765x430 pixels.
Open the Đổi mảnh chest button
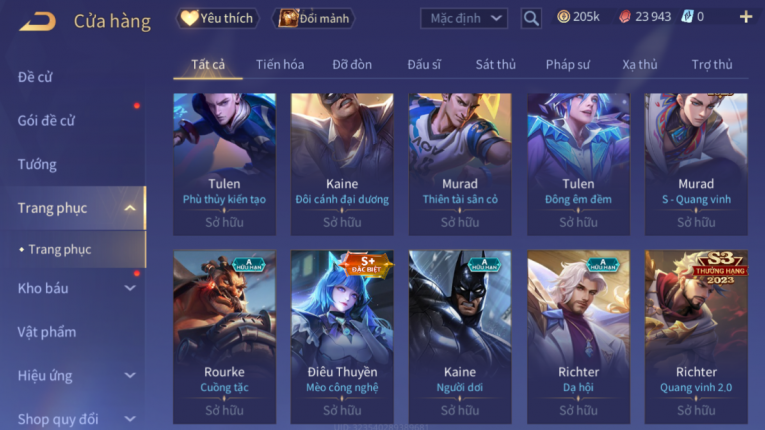313,19
